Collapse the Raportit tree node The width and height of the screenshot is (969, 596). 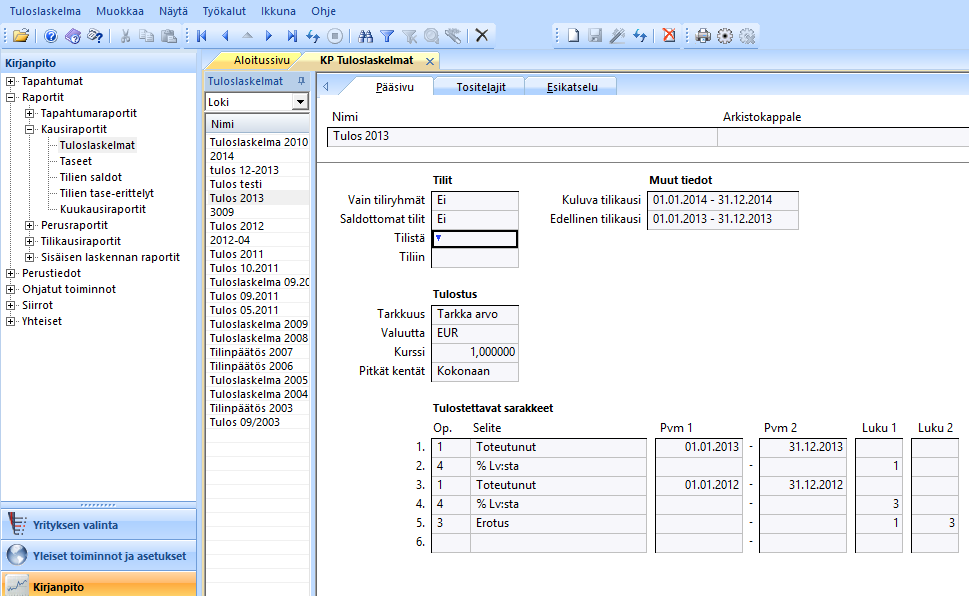coord(11,97)
